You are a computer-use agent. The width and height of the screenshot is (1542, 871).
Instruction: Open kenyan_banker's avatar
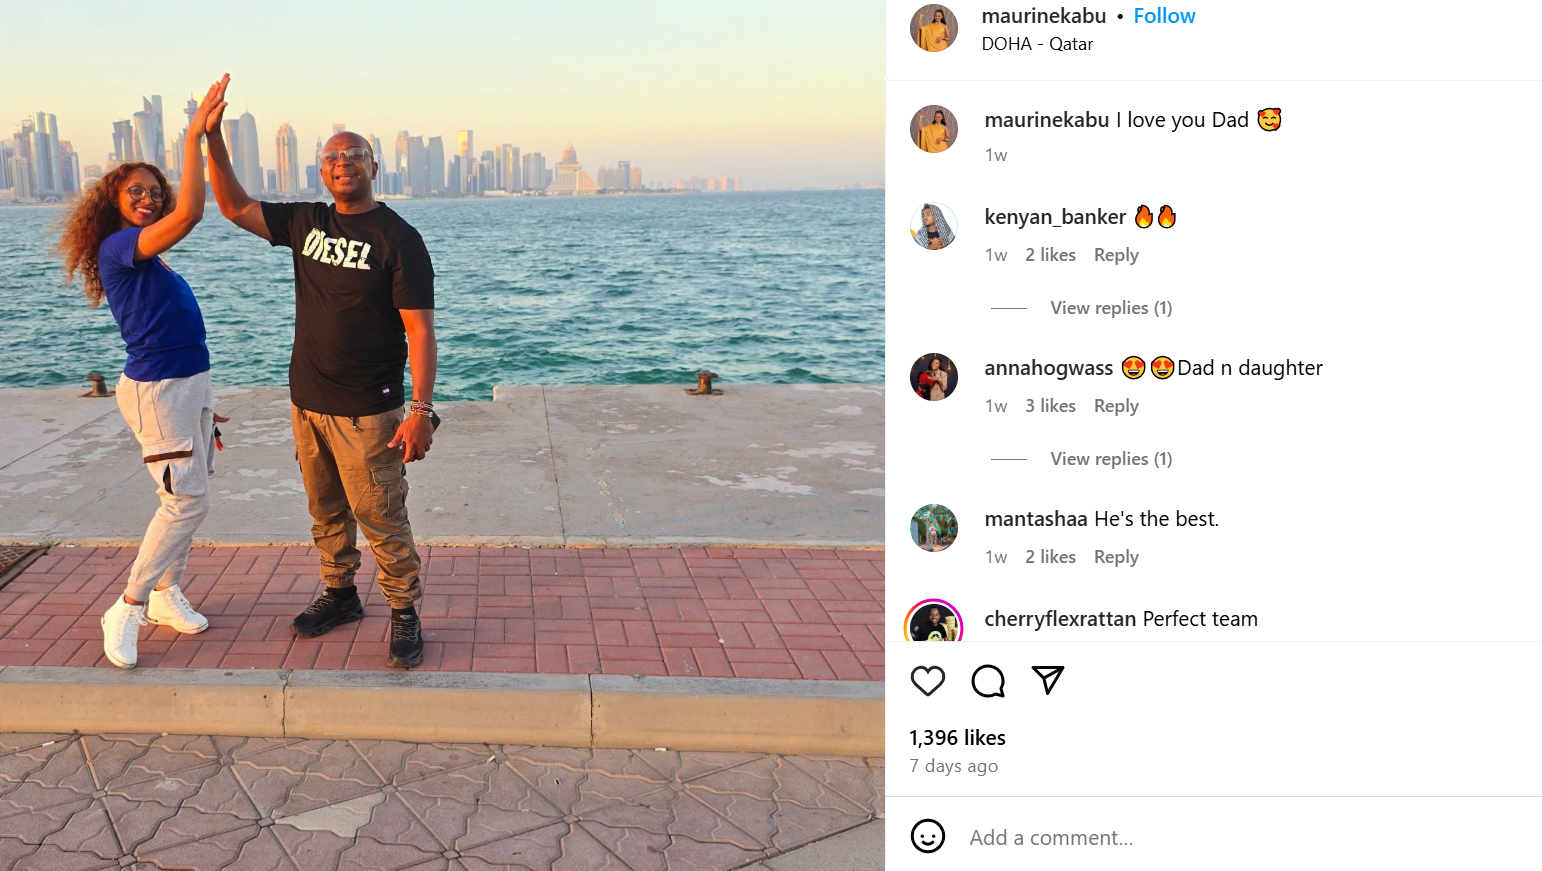point(934,226)
